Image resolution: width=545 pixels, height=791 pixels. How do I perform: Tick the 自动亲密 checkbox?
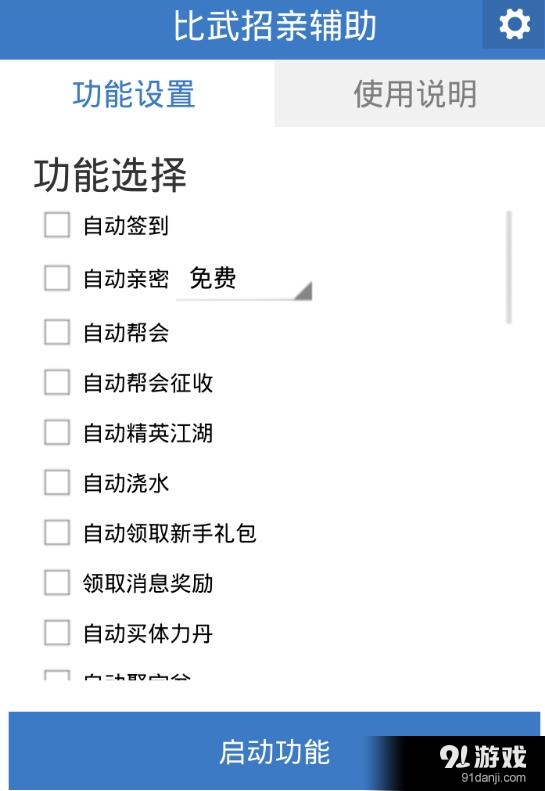[57, 278]
